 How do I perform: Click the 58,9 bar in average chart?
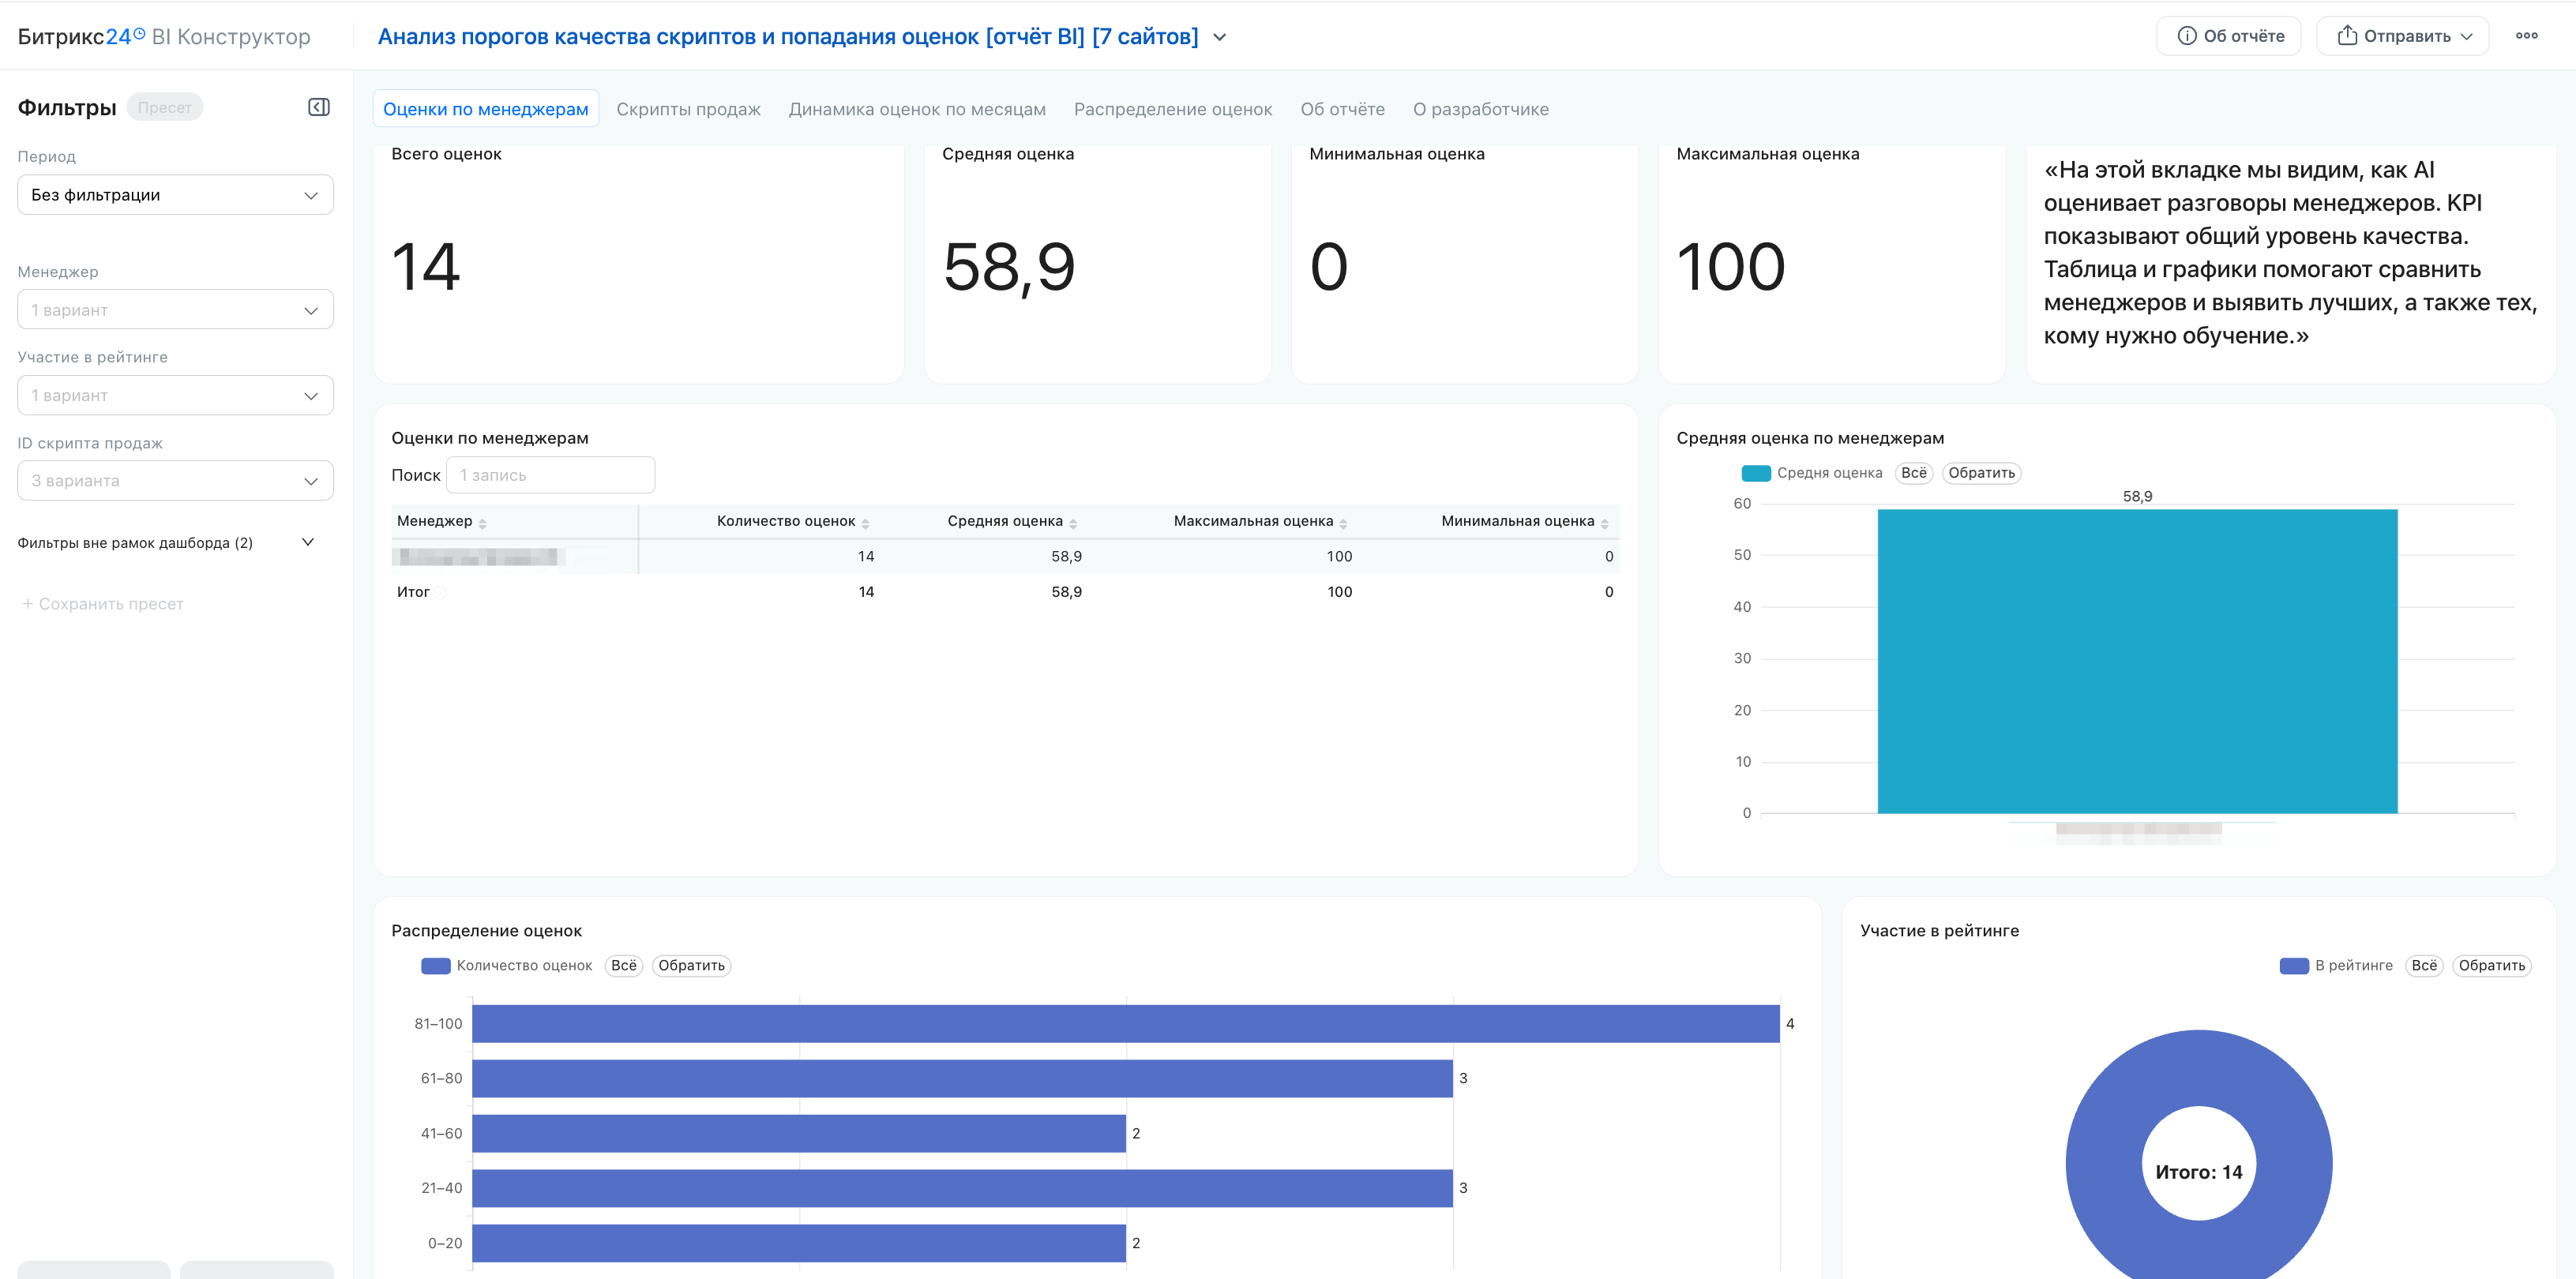2138,661
